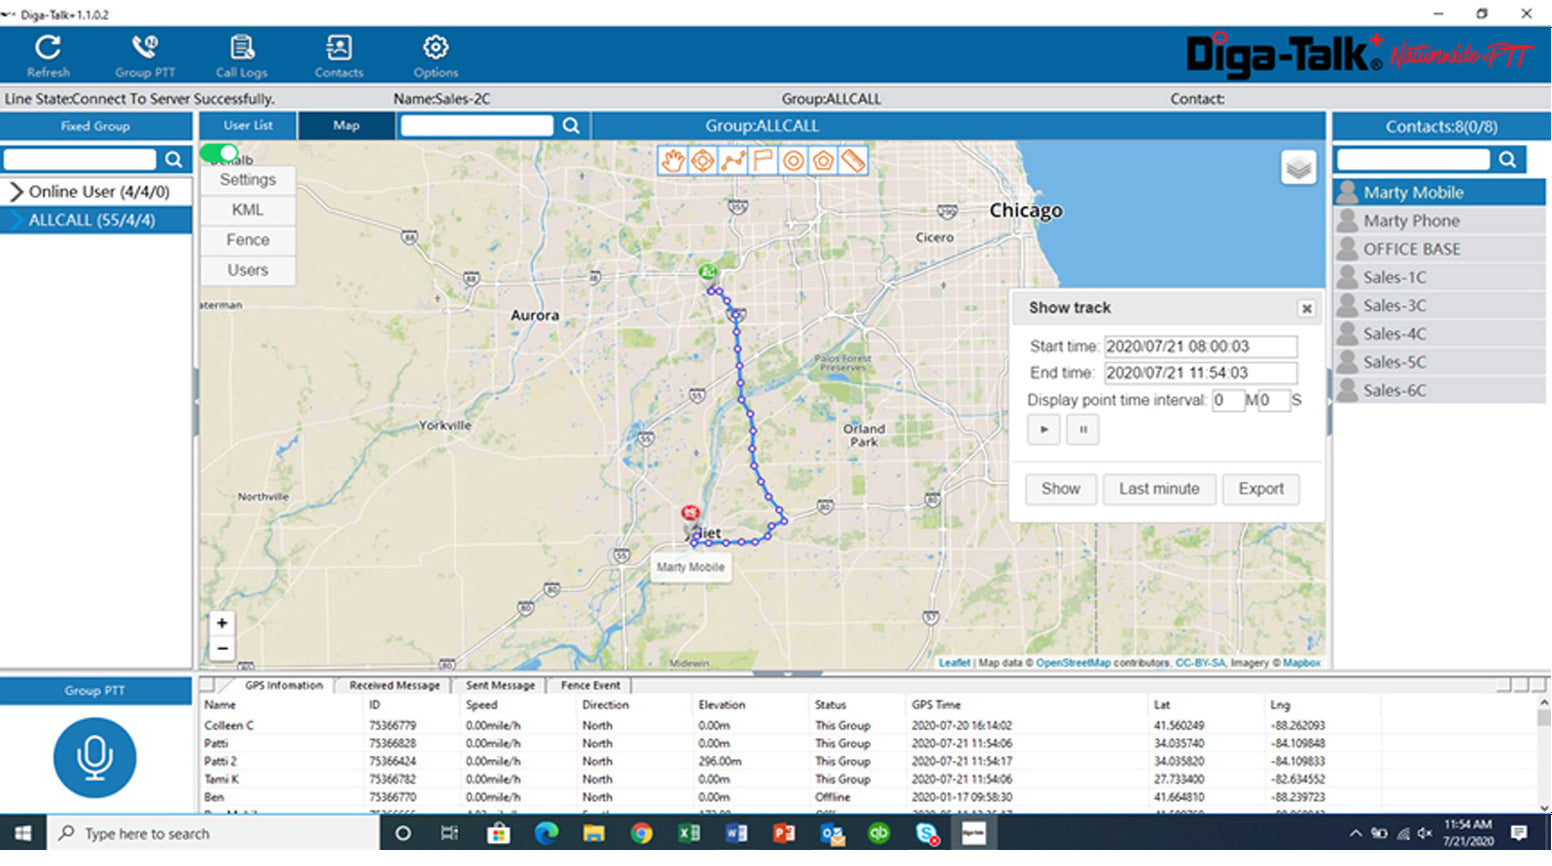Expand the ALLCALL group node
Image resolution: width=1552 pixels, height=866 pixels.
(x=16, y=220)
